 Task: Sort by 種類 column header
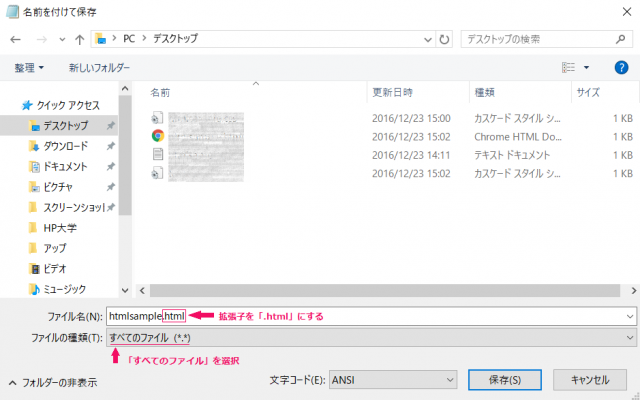484,93
